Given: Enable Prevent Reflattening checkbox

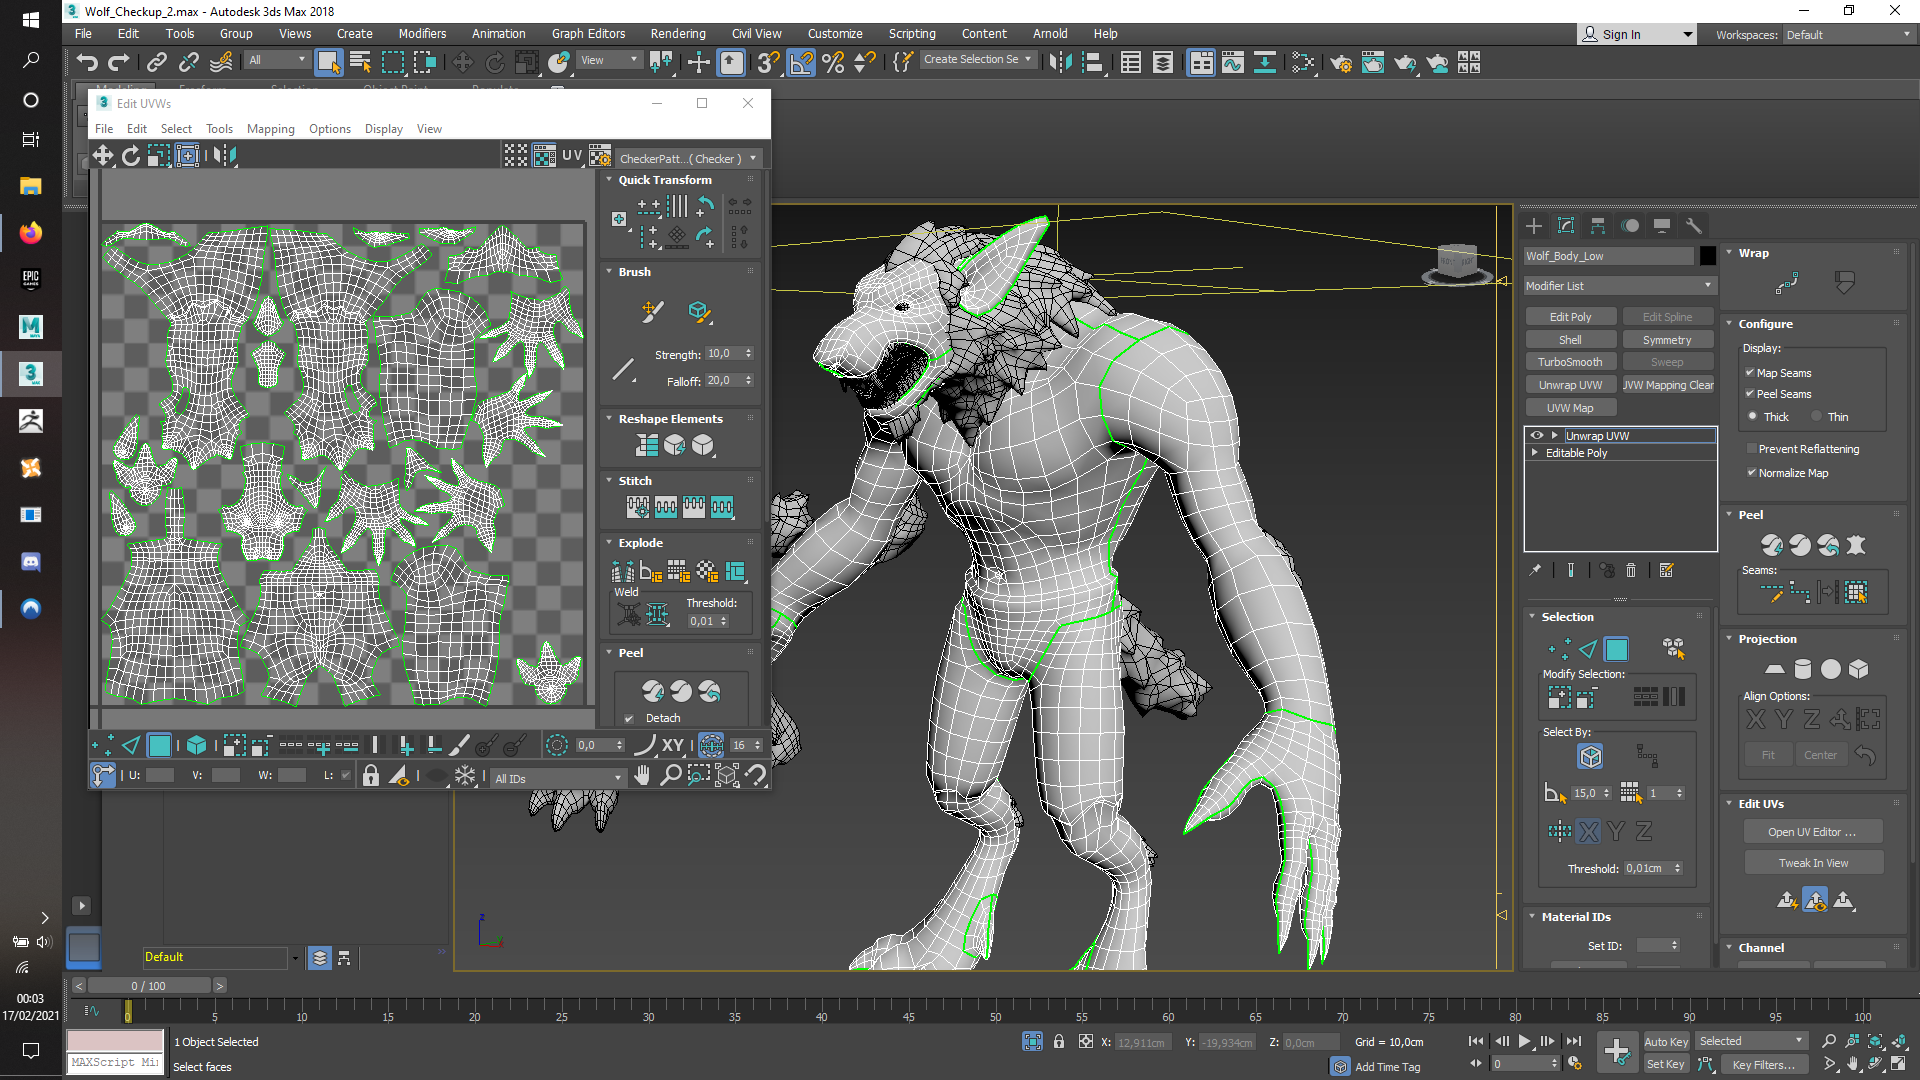Looking at the screenshot, I should pos(1751,449).
